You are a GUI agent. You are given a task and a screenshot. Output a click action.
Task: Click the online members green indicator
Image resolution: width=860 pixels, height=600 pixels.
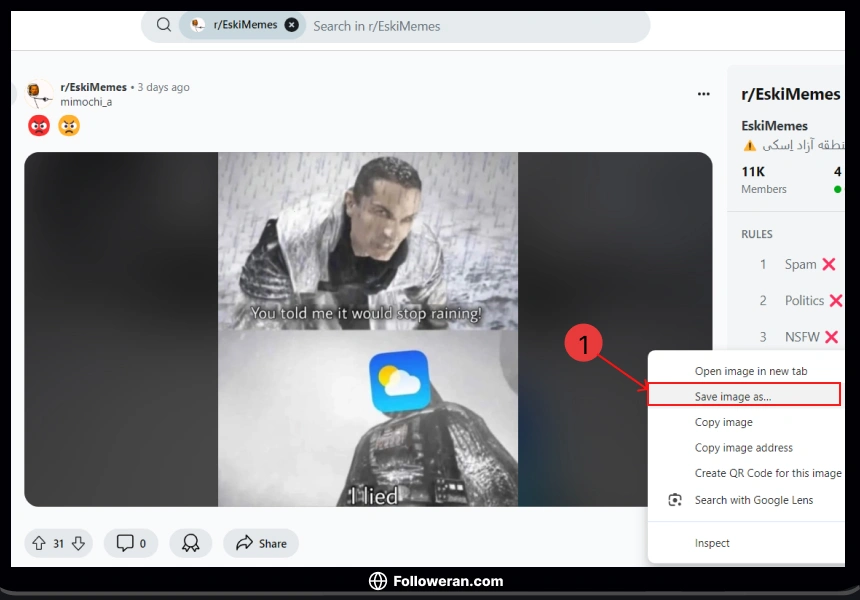[x=837, y=188]
